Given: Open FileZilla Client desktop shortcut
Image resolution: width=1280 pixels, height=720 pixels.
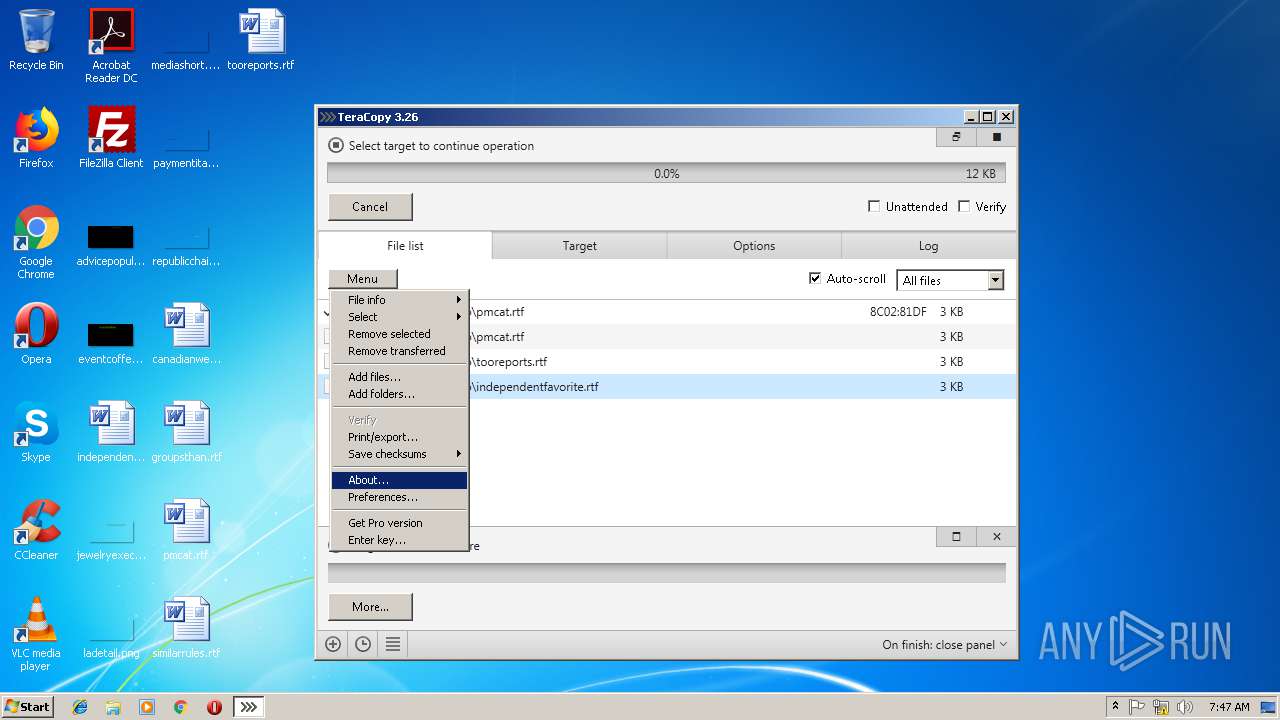Looking at the screenshot, I should [111, 139].
